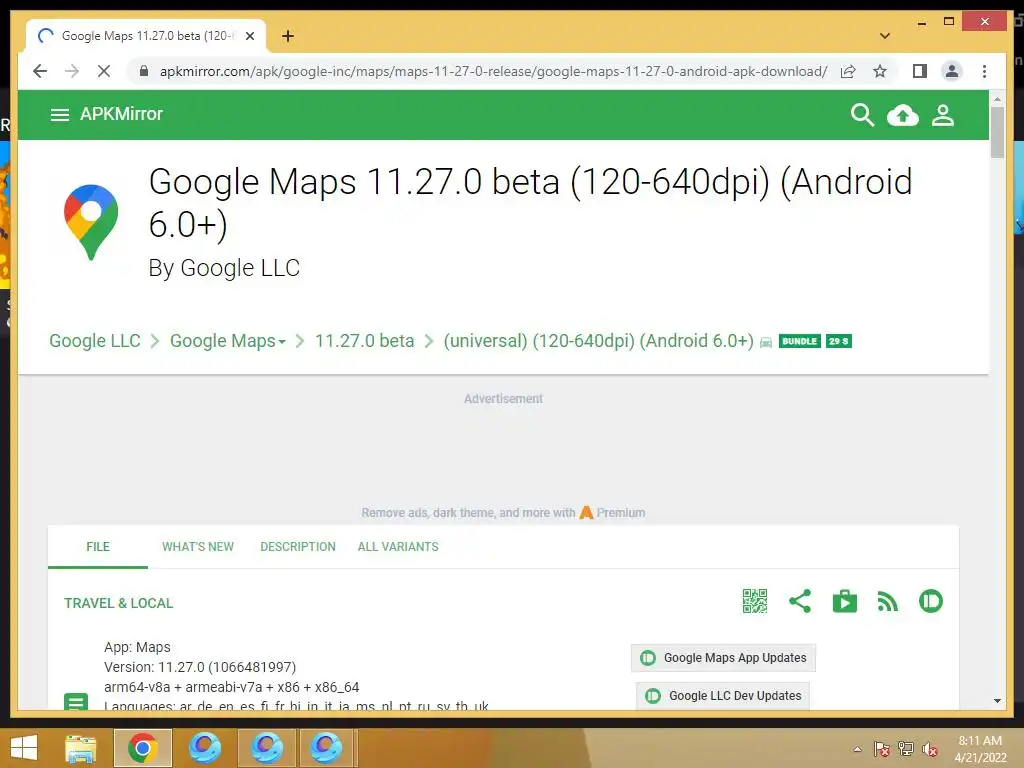Switch to the DESCRIPTION tab

[x=298, y=547]
